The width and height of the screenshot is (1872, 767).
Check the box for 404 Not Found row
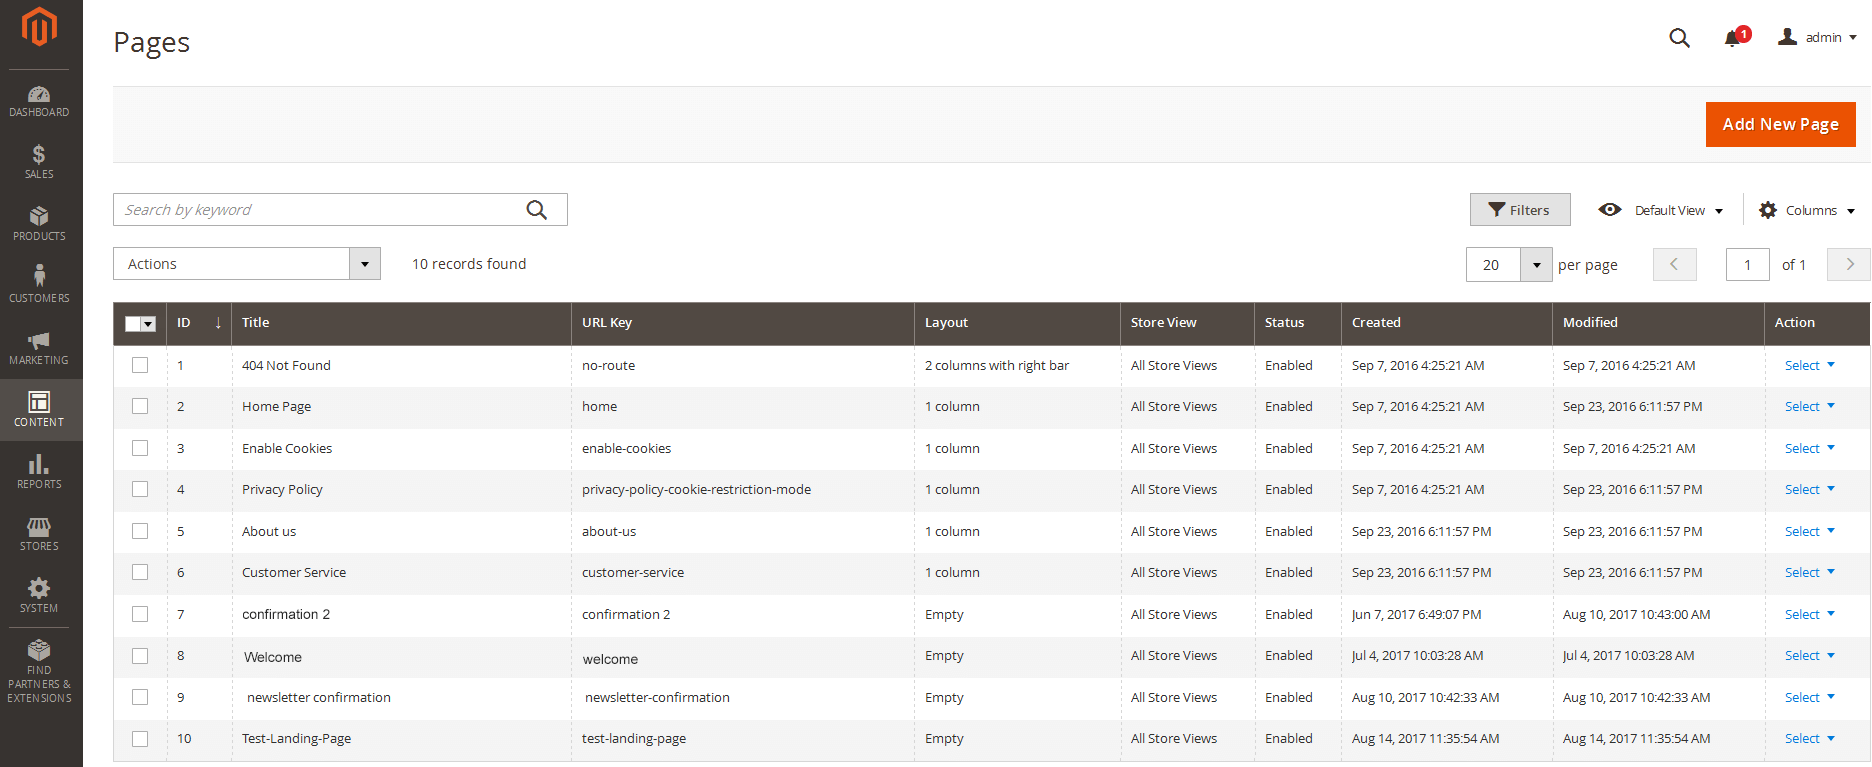point(140,365)
